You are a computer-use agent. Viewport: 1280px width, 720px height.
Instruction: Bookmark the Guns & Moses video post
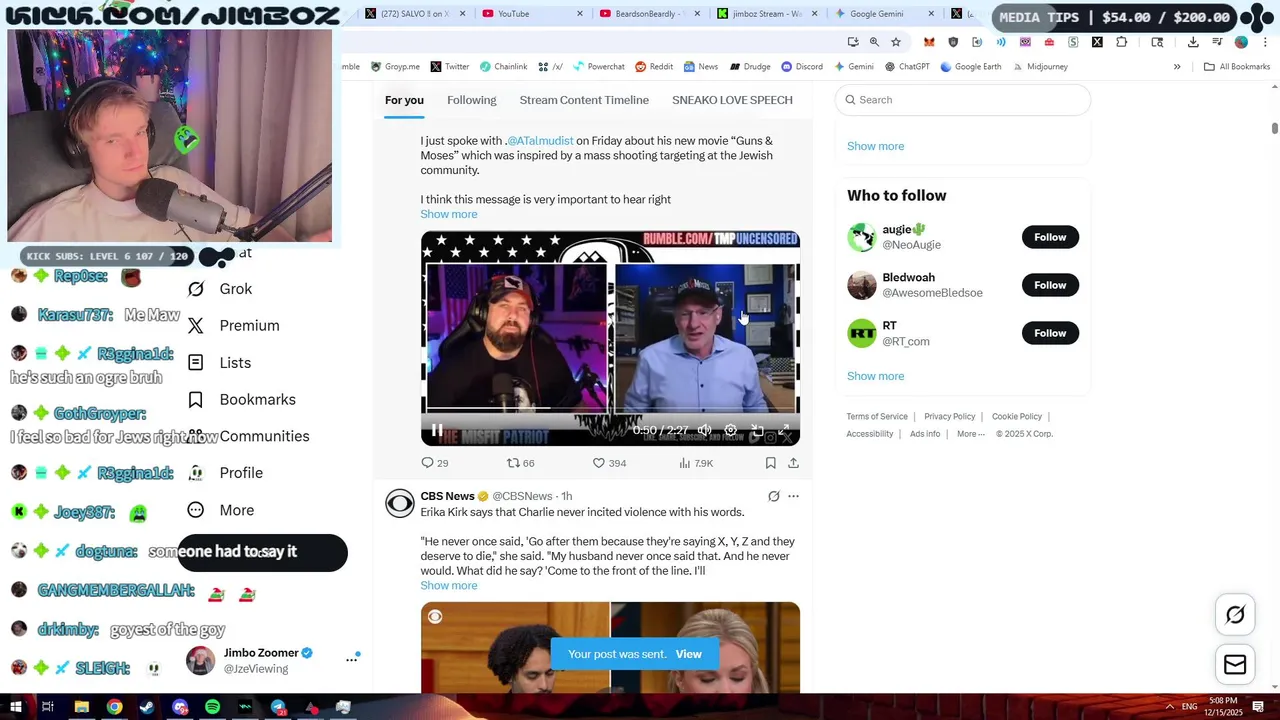[x=770, y=463]
